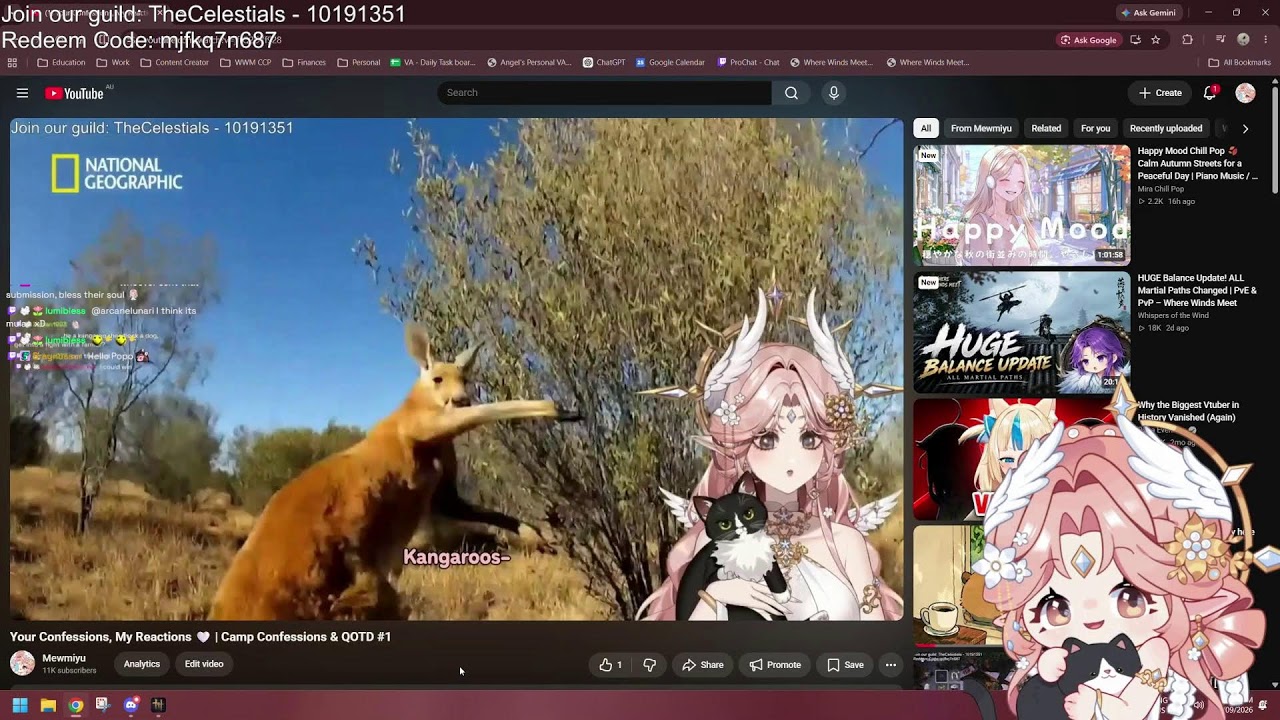The image size is (1280, 720).
Task: Open the Create dropdown button
Action: tap(1160, 93)
